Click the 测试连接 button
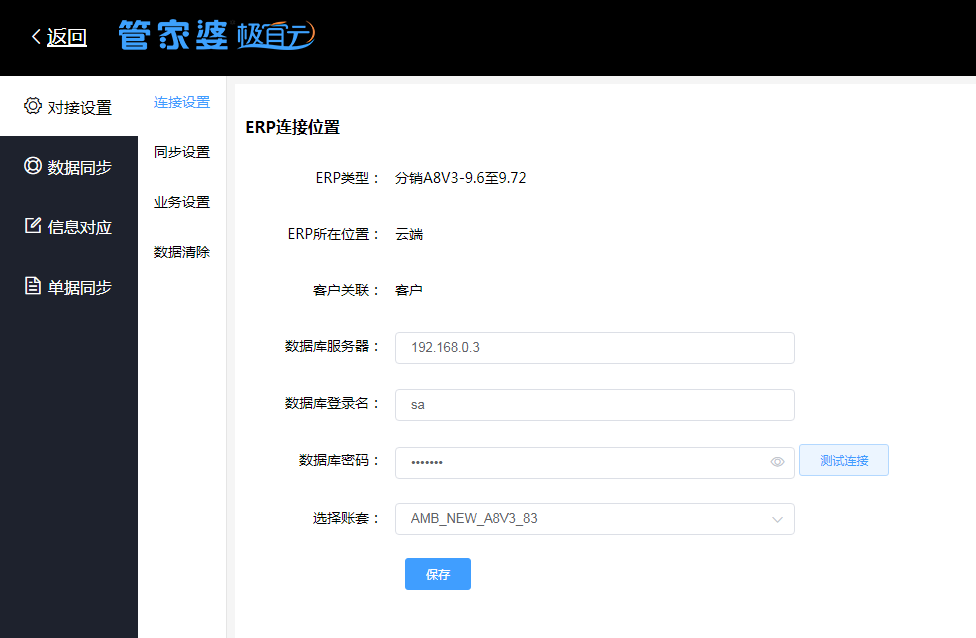This screenshot has width=976, height=638. [843, 461]
